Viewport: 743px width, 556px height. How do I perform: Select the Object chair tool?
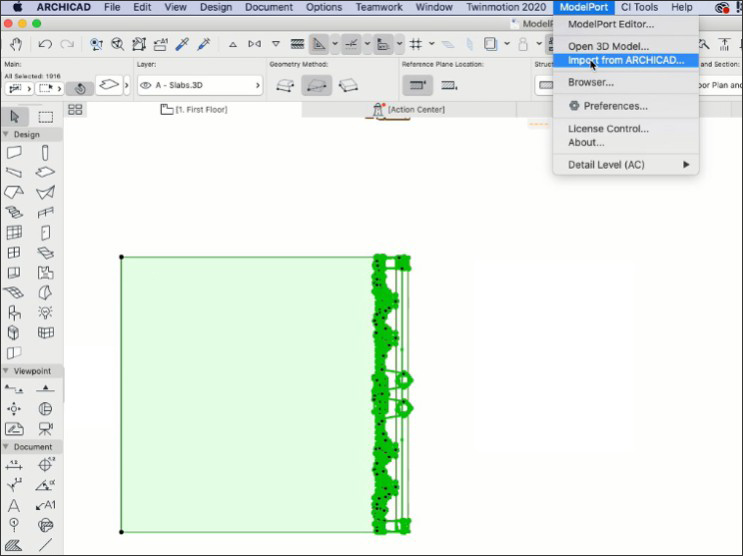point(14,312)
